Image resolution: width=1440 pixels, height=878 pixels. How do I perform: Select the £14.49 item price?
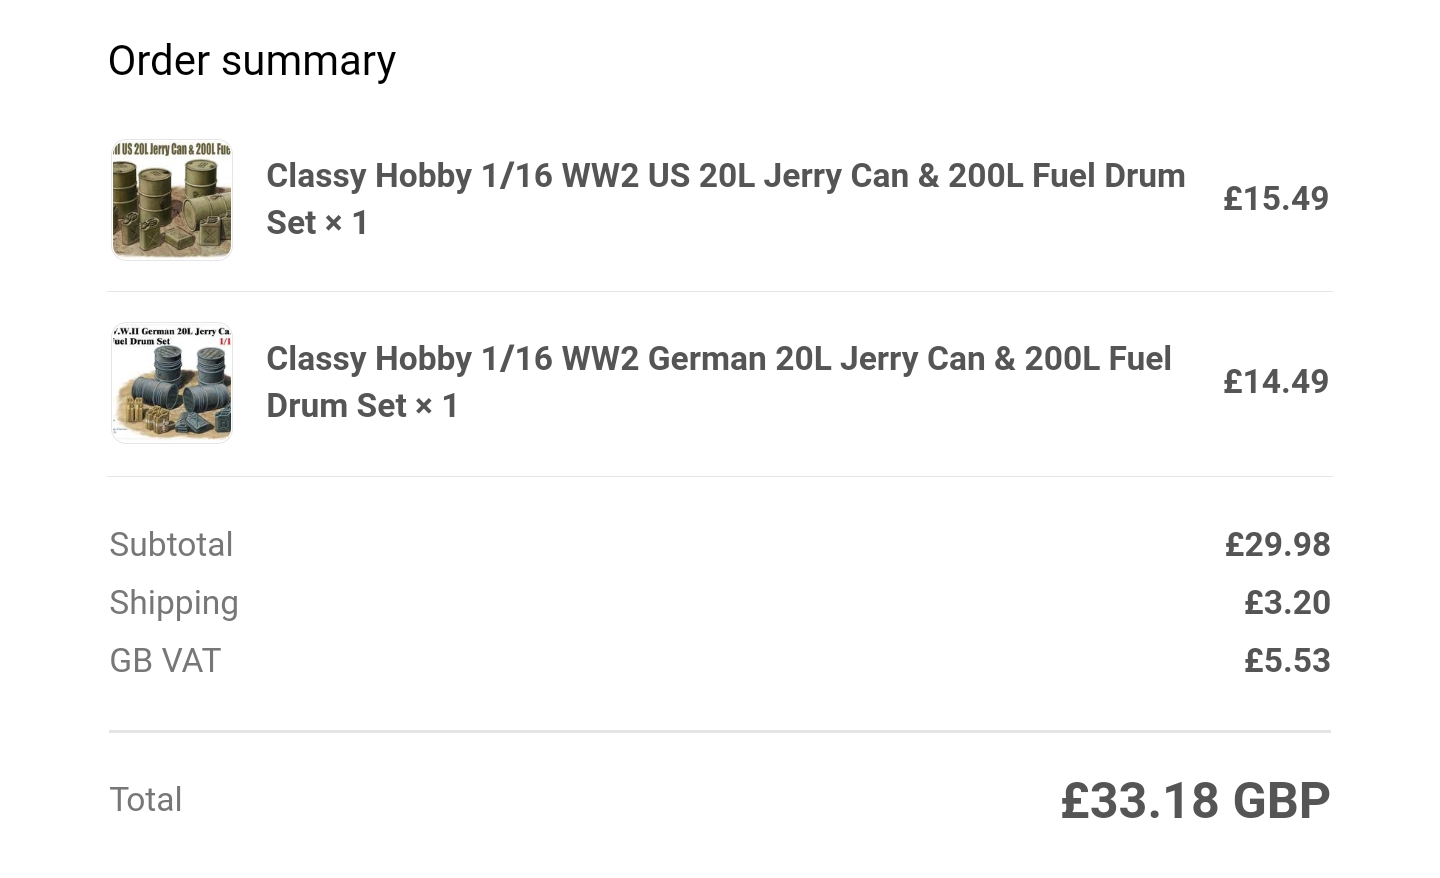click(x=1276, y=382)
